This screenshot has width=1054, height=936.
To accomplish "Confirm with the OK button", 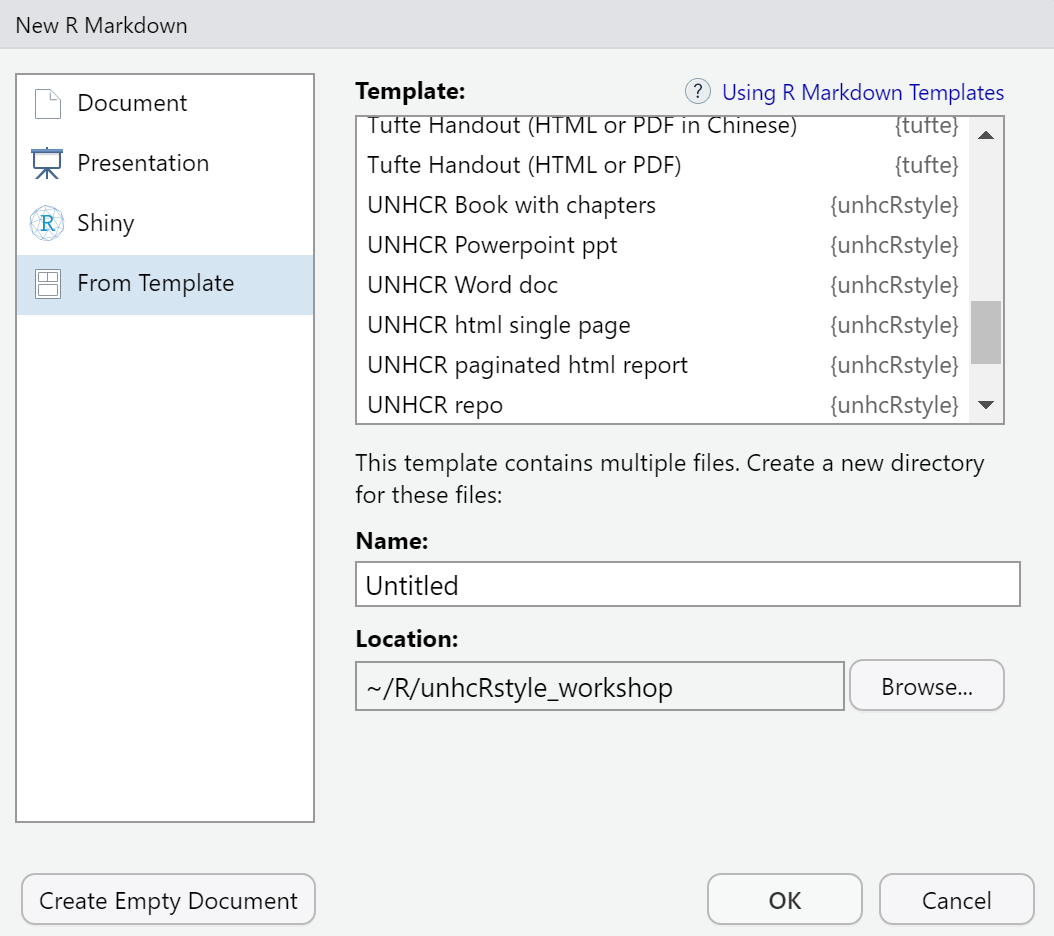I will pyautogui.click(x=784, y=900).
